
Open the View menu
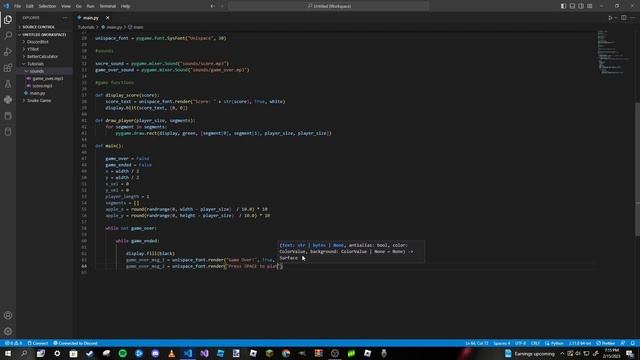pos(66,6)
